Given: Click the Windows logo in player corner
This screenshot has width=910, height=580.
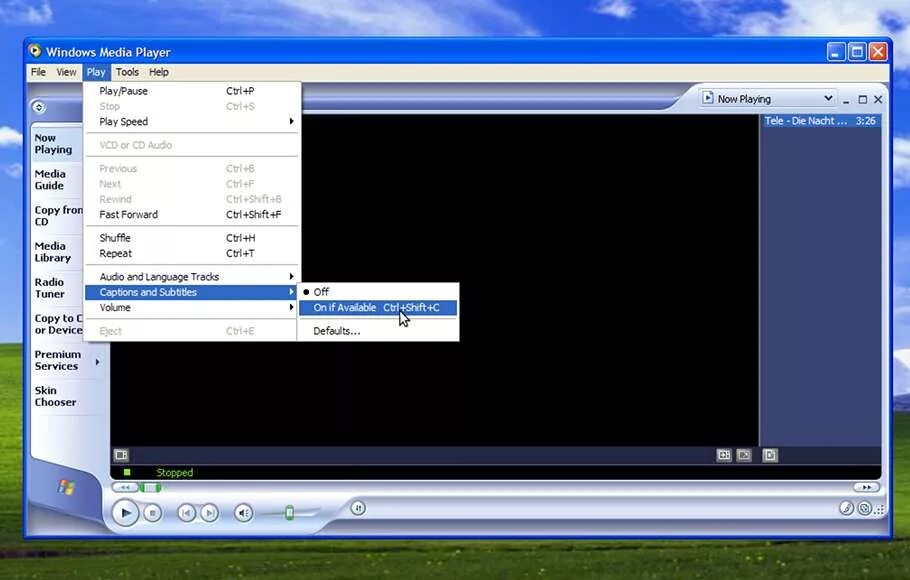Looking at the screenshot, I should tap(66, 487).
